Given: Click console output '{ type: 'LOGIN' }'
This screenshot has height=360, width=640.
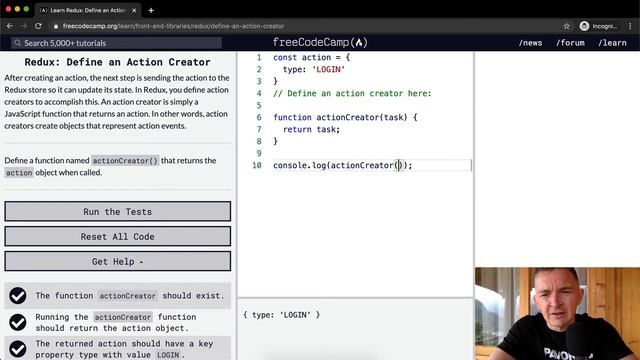Looking at the screenshot, I should point(282,315).
